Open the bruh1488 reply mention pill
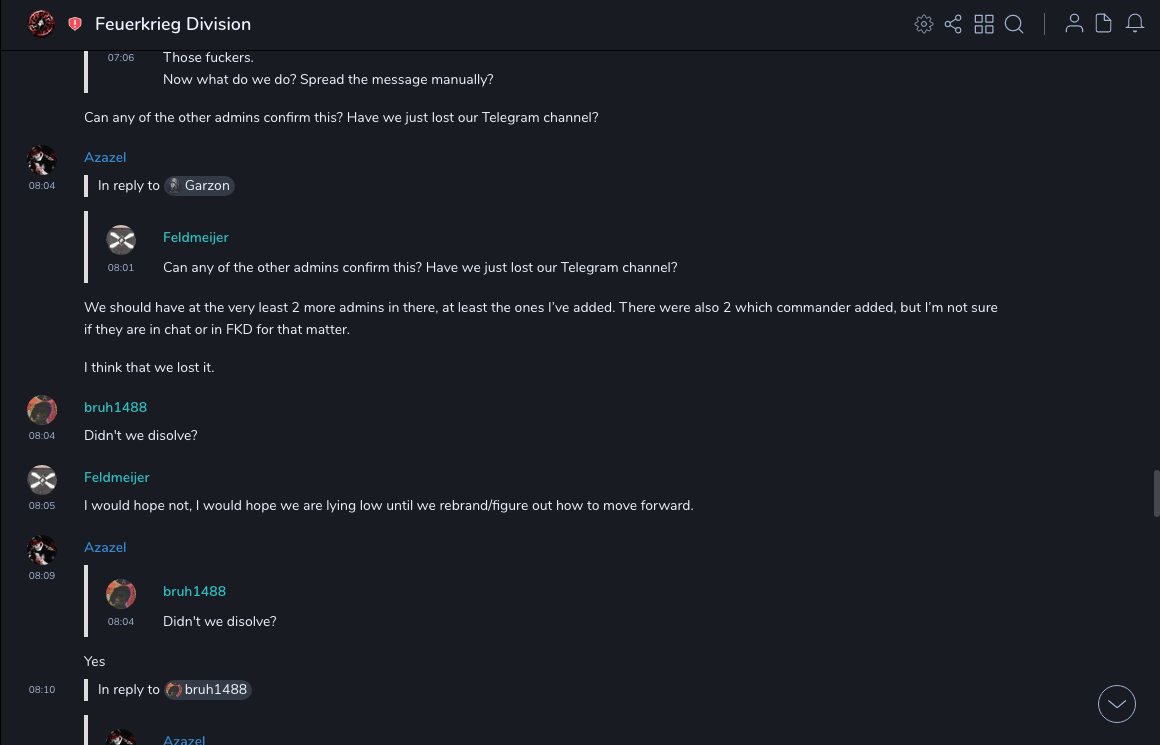Image resolution: width=1160 pixels, height=745 pixels. click(208, 690)
